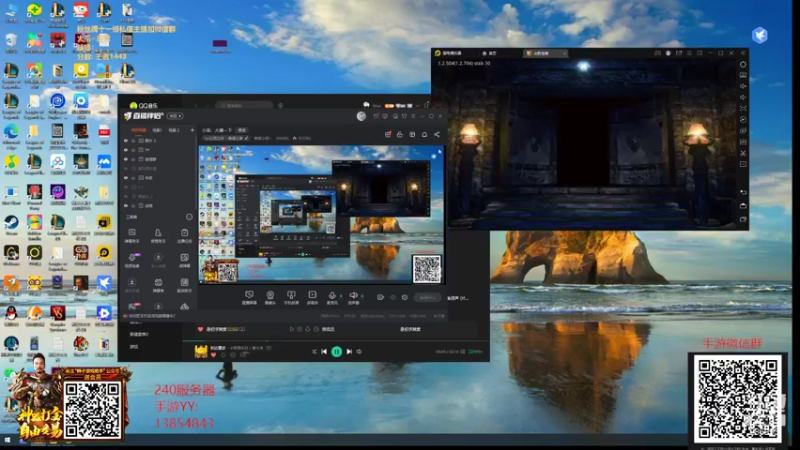Increase volume in emulator sidebar
800x450 pixels.
pyautogui.click(x=743, y=86)
